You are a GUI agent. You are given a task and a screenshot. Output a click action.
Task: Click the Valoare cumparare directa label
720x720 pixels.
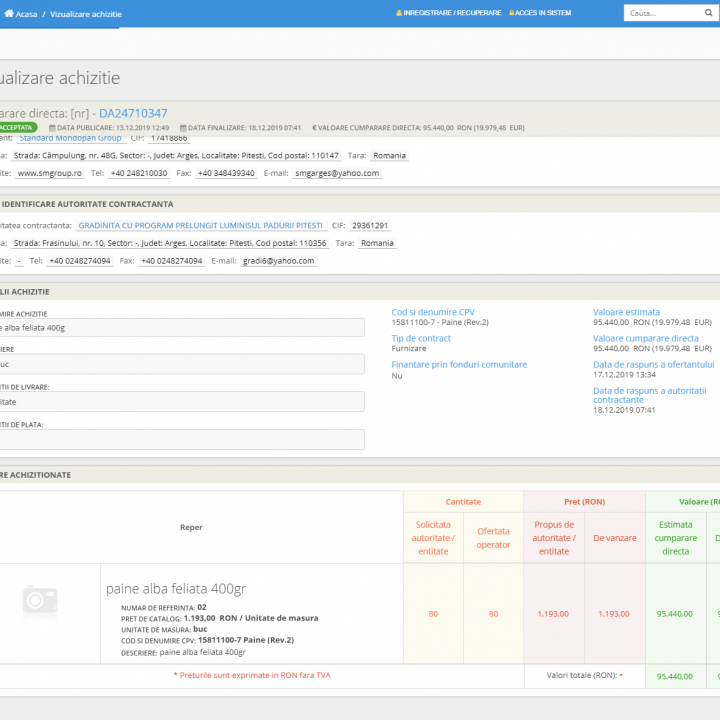coord(646,338)
